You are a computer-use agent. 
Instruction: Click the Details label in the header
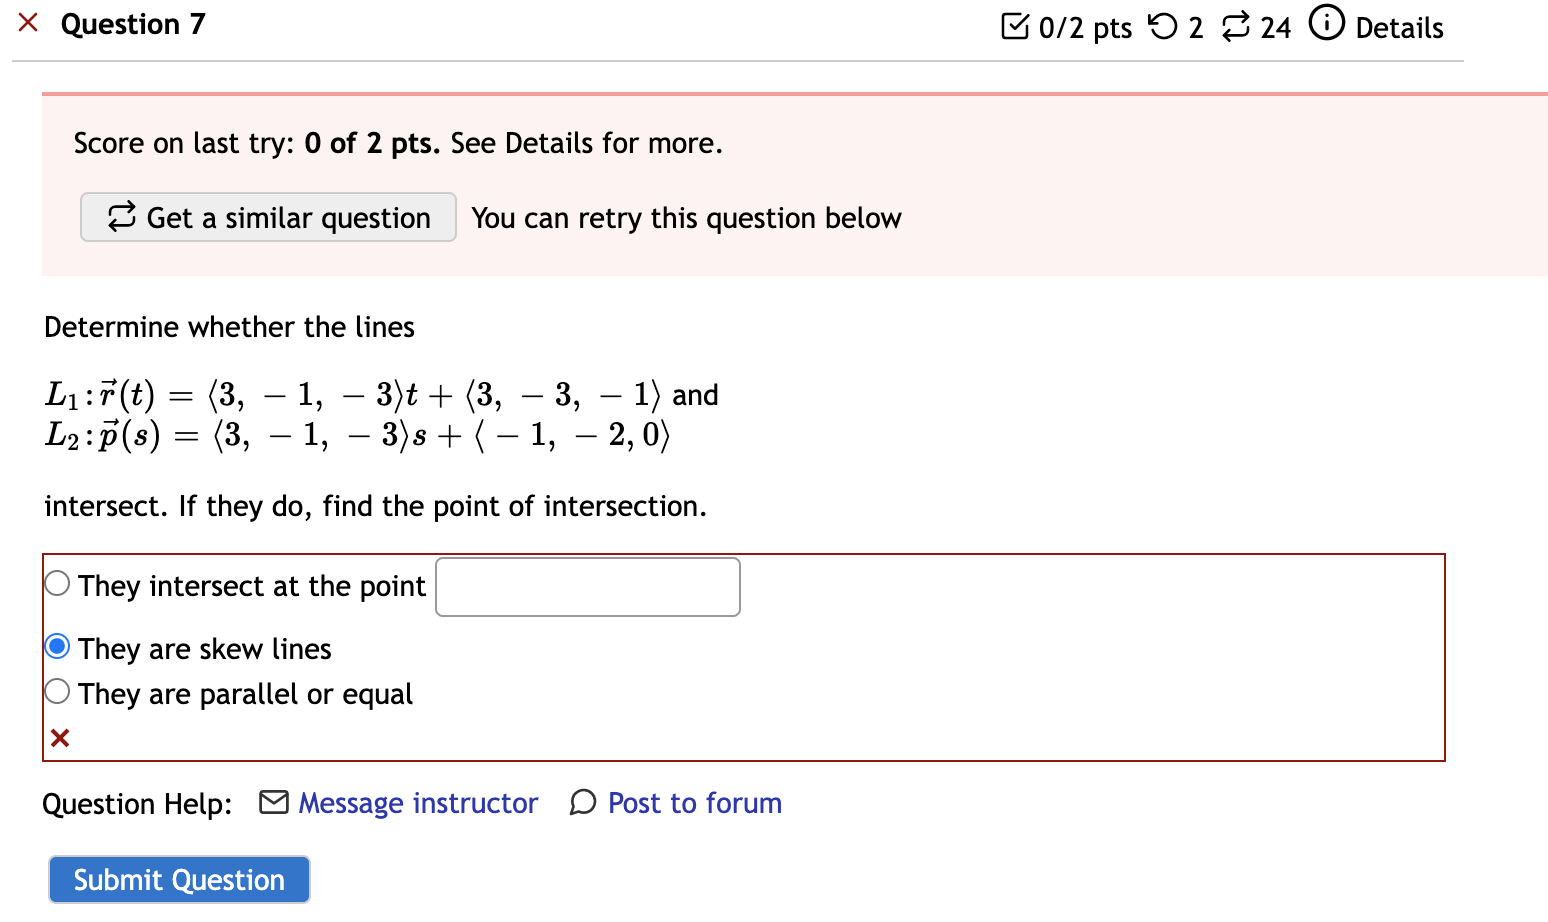click(1398, 27)
